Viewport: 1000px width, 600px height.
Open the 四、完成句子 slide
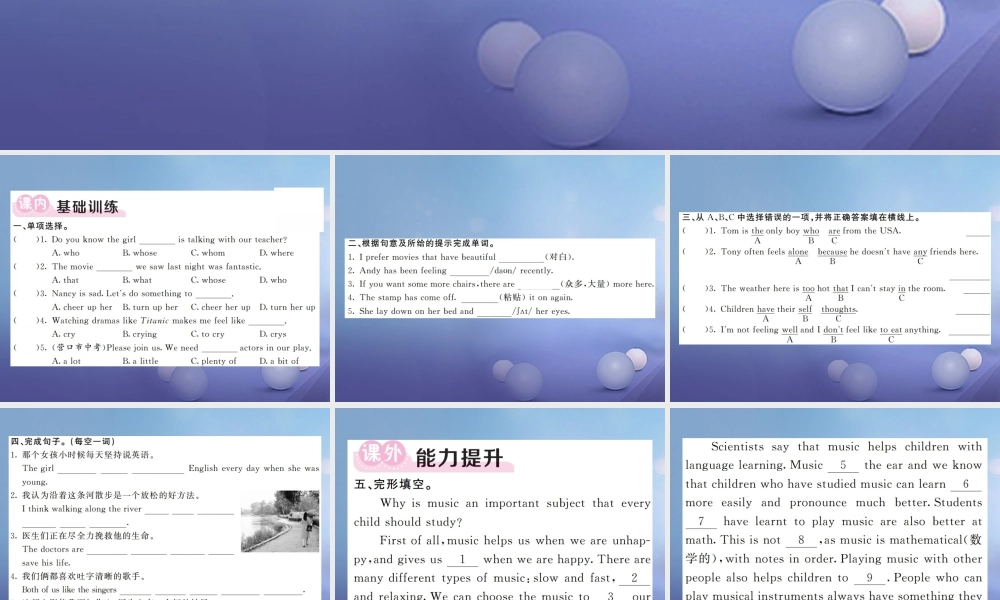165,504
